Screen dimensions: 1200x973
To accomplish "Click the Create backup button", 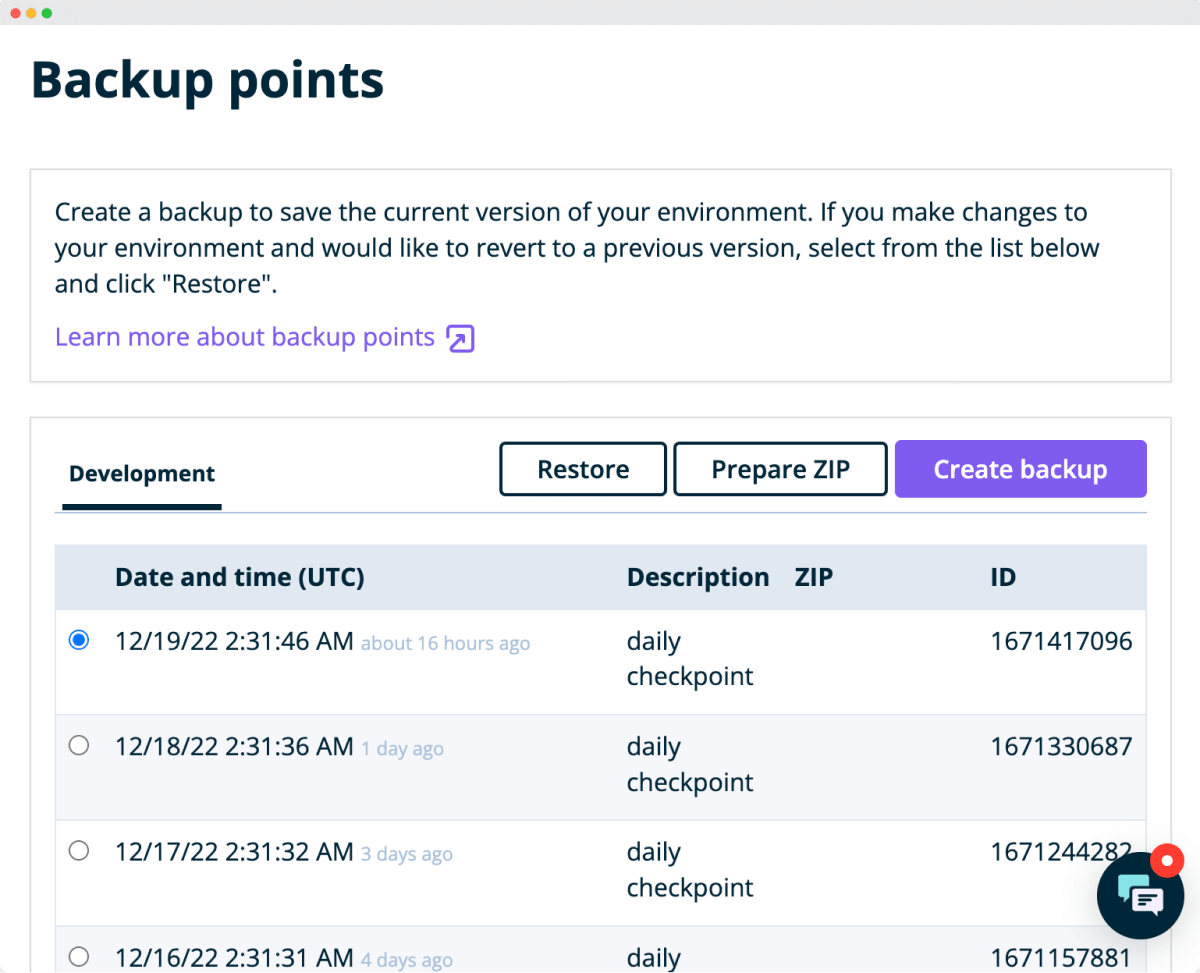I will 1020,468.
